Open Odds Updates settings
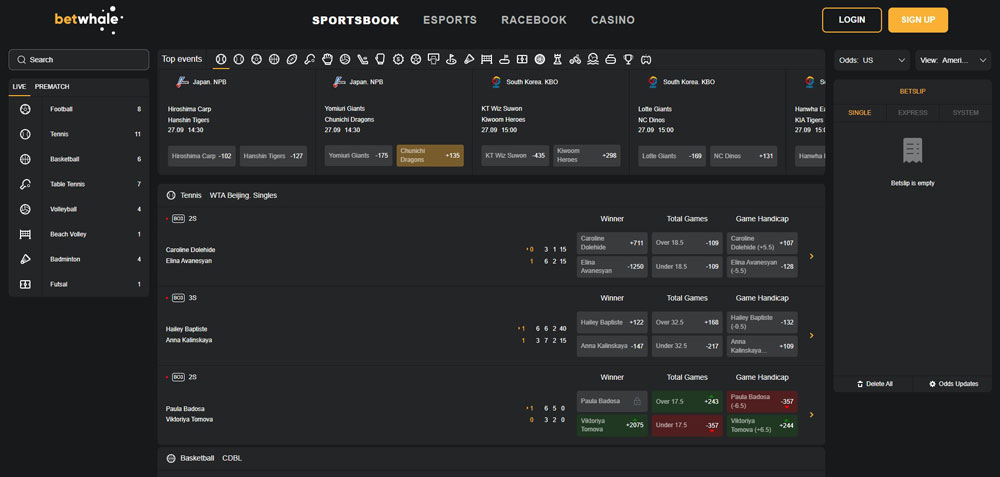Image resolution: width=1000 pixels, height=477 pixels. (x=953, y=384)
